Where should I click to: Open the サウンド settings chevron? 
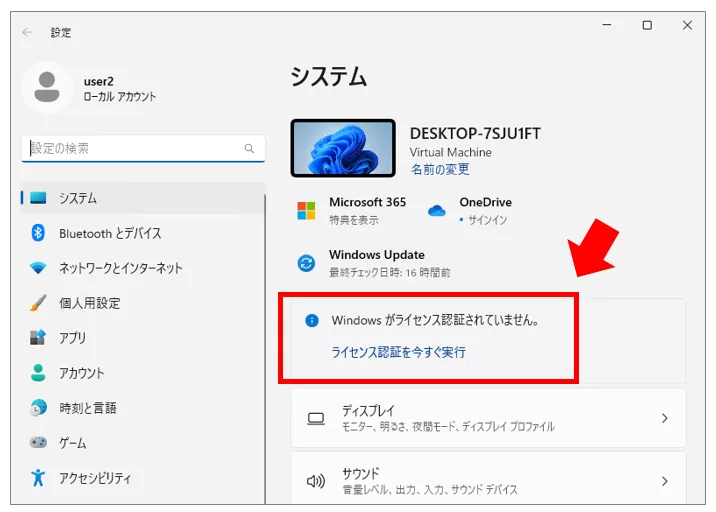(664, 481)
